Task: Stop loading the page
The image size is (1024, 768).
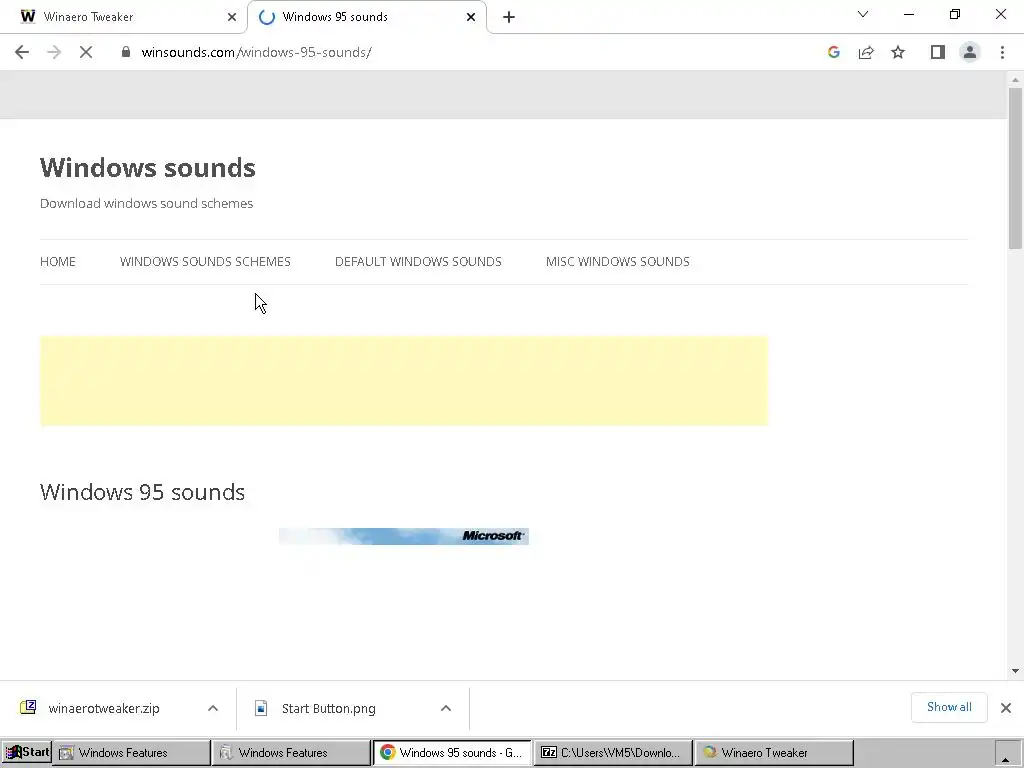Action: (86, 52)
